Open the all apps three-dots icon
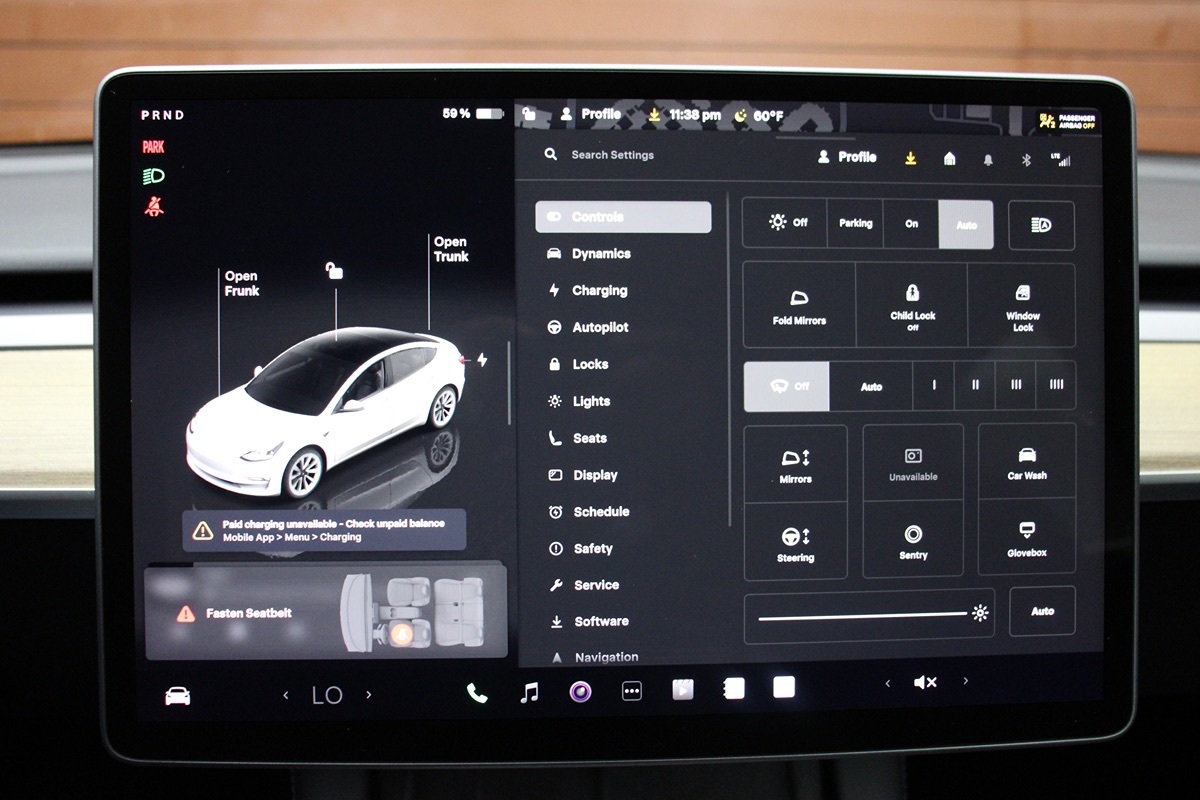The height and width of the screenshot is (800, 1200). [x=631, y=691]
